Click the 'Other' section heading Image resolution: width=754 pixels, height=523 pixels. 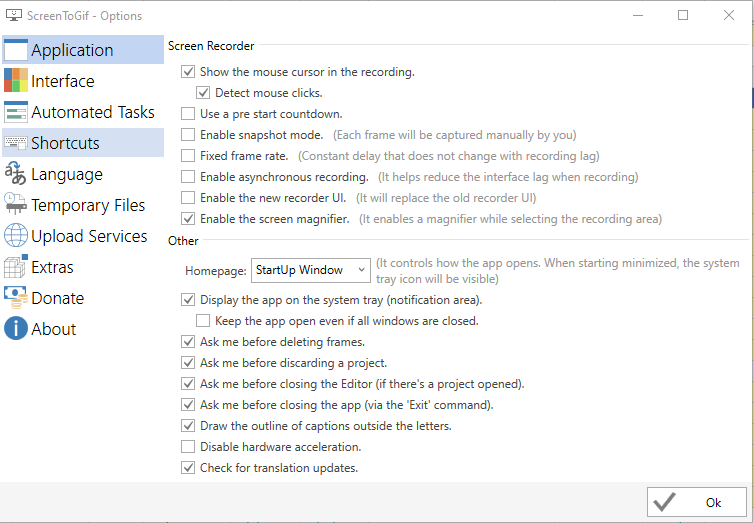[183, 241]
